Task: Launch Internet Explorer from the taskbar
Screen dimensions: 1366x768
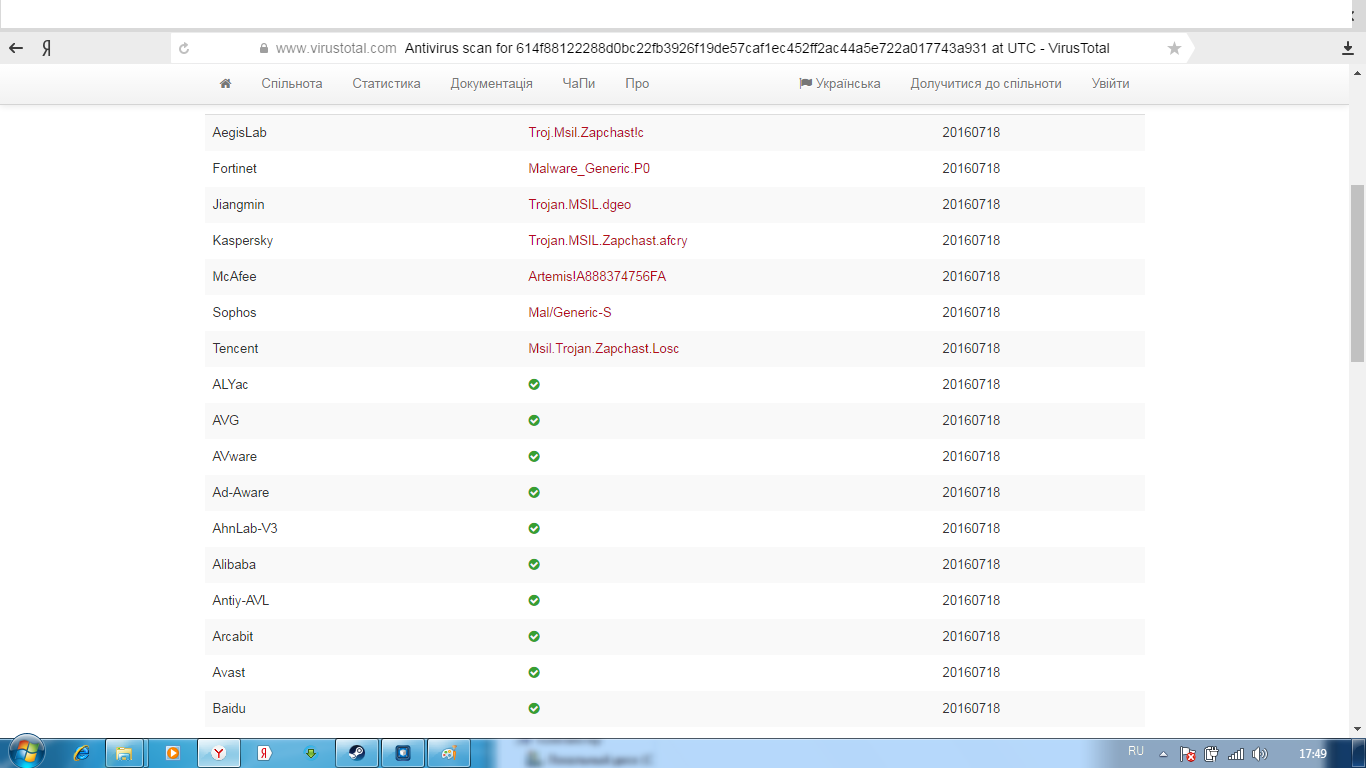Action: coord(82,753)
